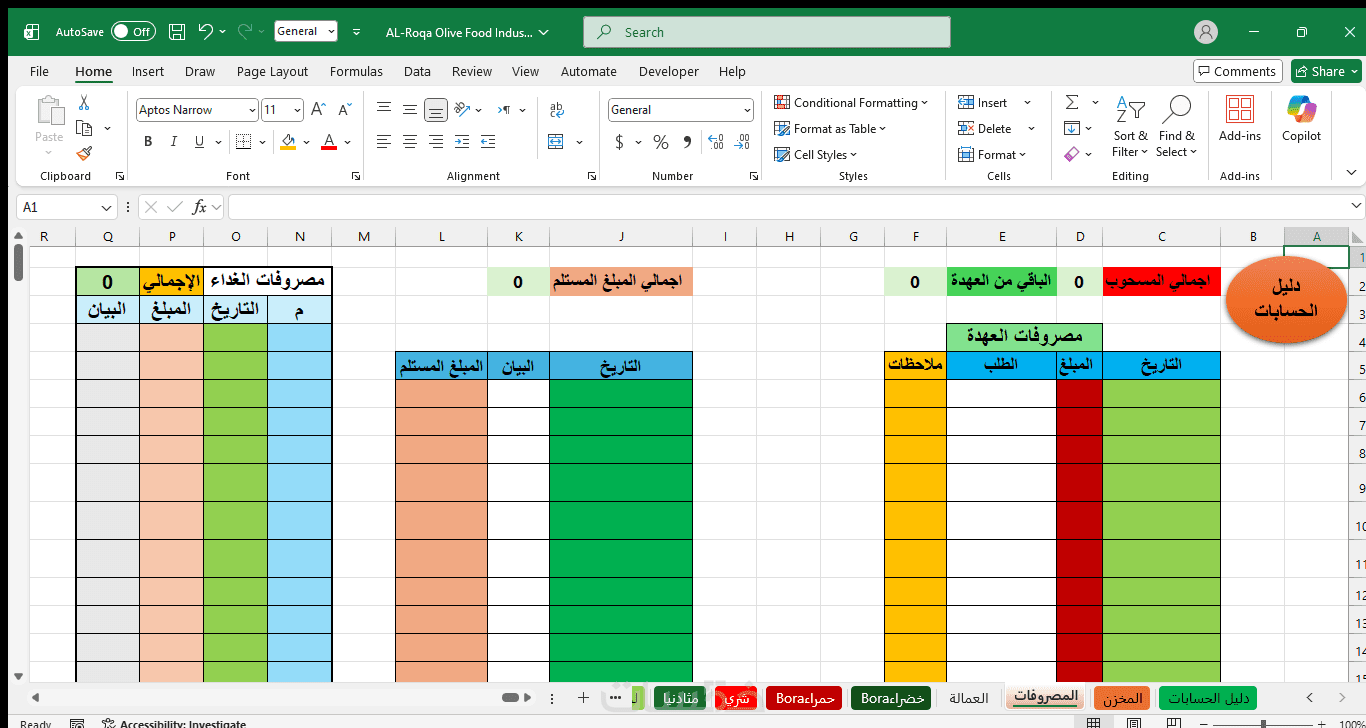Open the Data ribbon tab
1366x728 pixels.
[x=417, y=71]
